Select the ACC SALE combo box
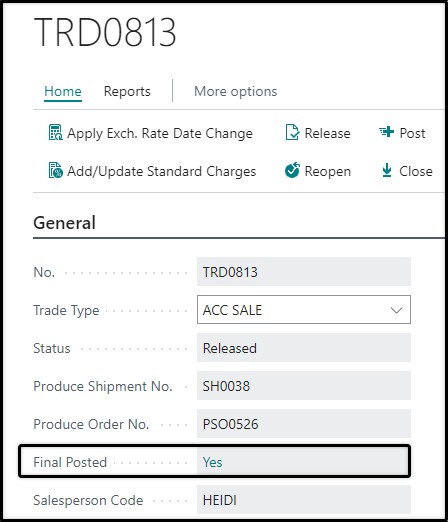 pyautogui.click(x=304, y=310)
